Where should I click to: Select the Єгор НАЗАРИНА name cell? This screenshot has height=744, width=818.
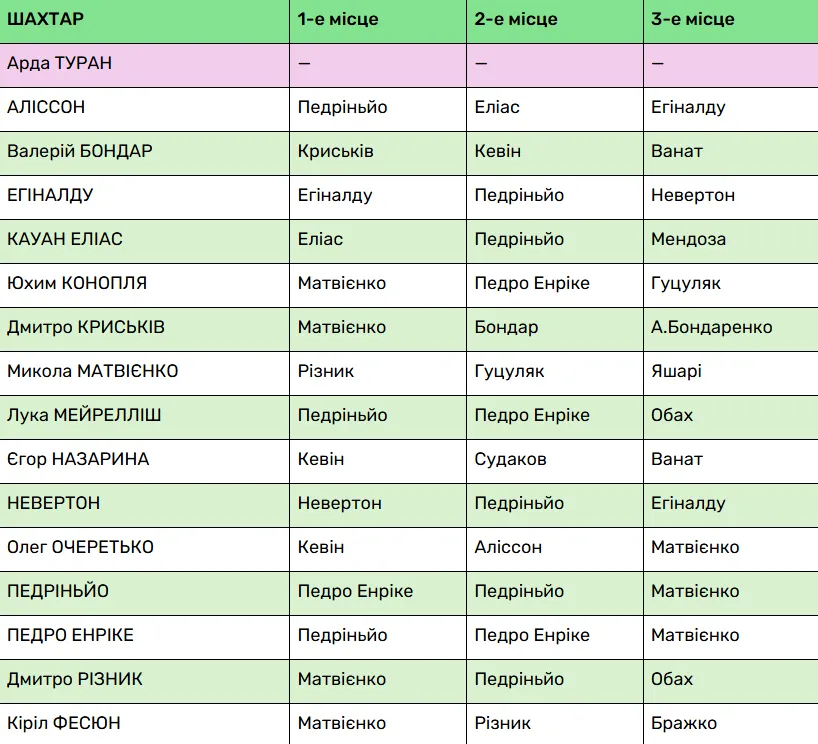click(78, 459)
